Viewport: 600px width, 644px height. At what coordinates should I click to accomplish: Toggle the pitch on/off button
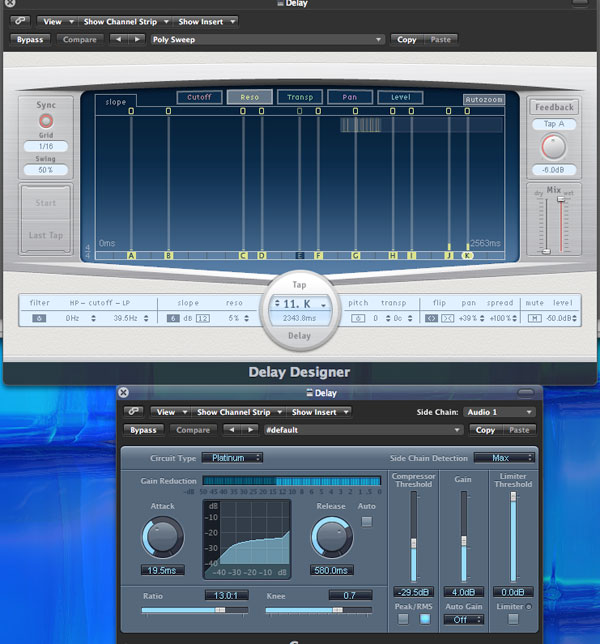click(358, 318)
